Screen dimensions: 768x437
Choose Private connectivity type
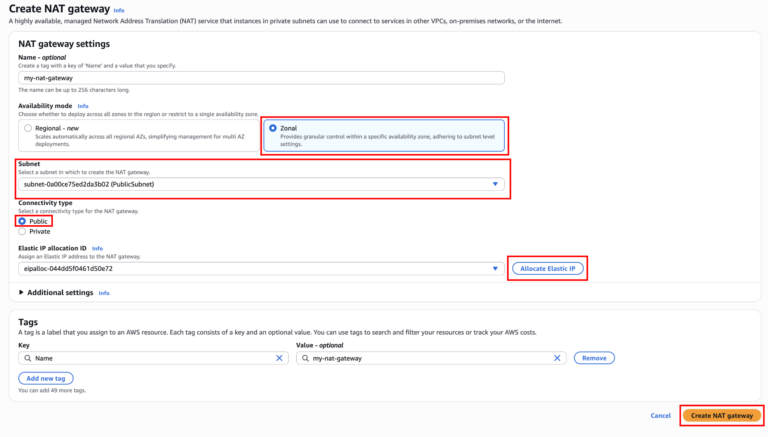coord(22,231)
